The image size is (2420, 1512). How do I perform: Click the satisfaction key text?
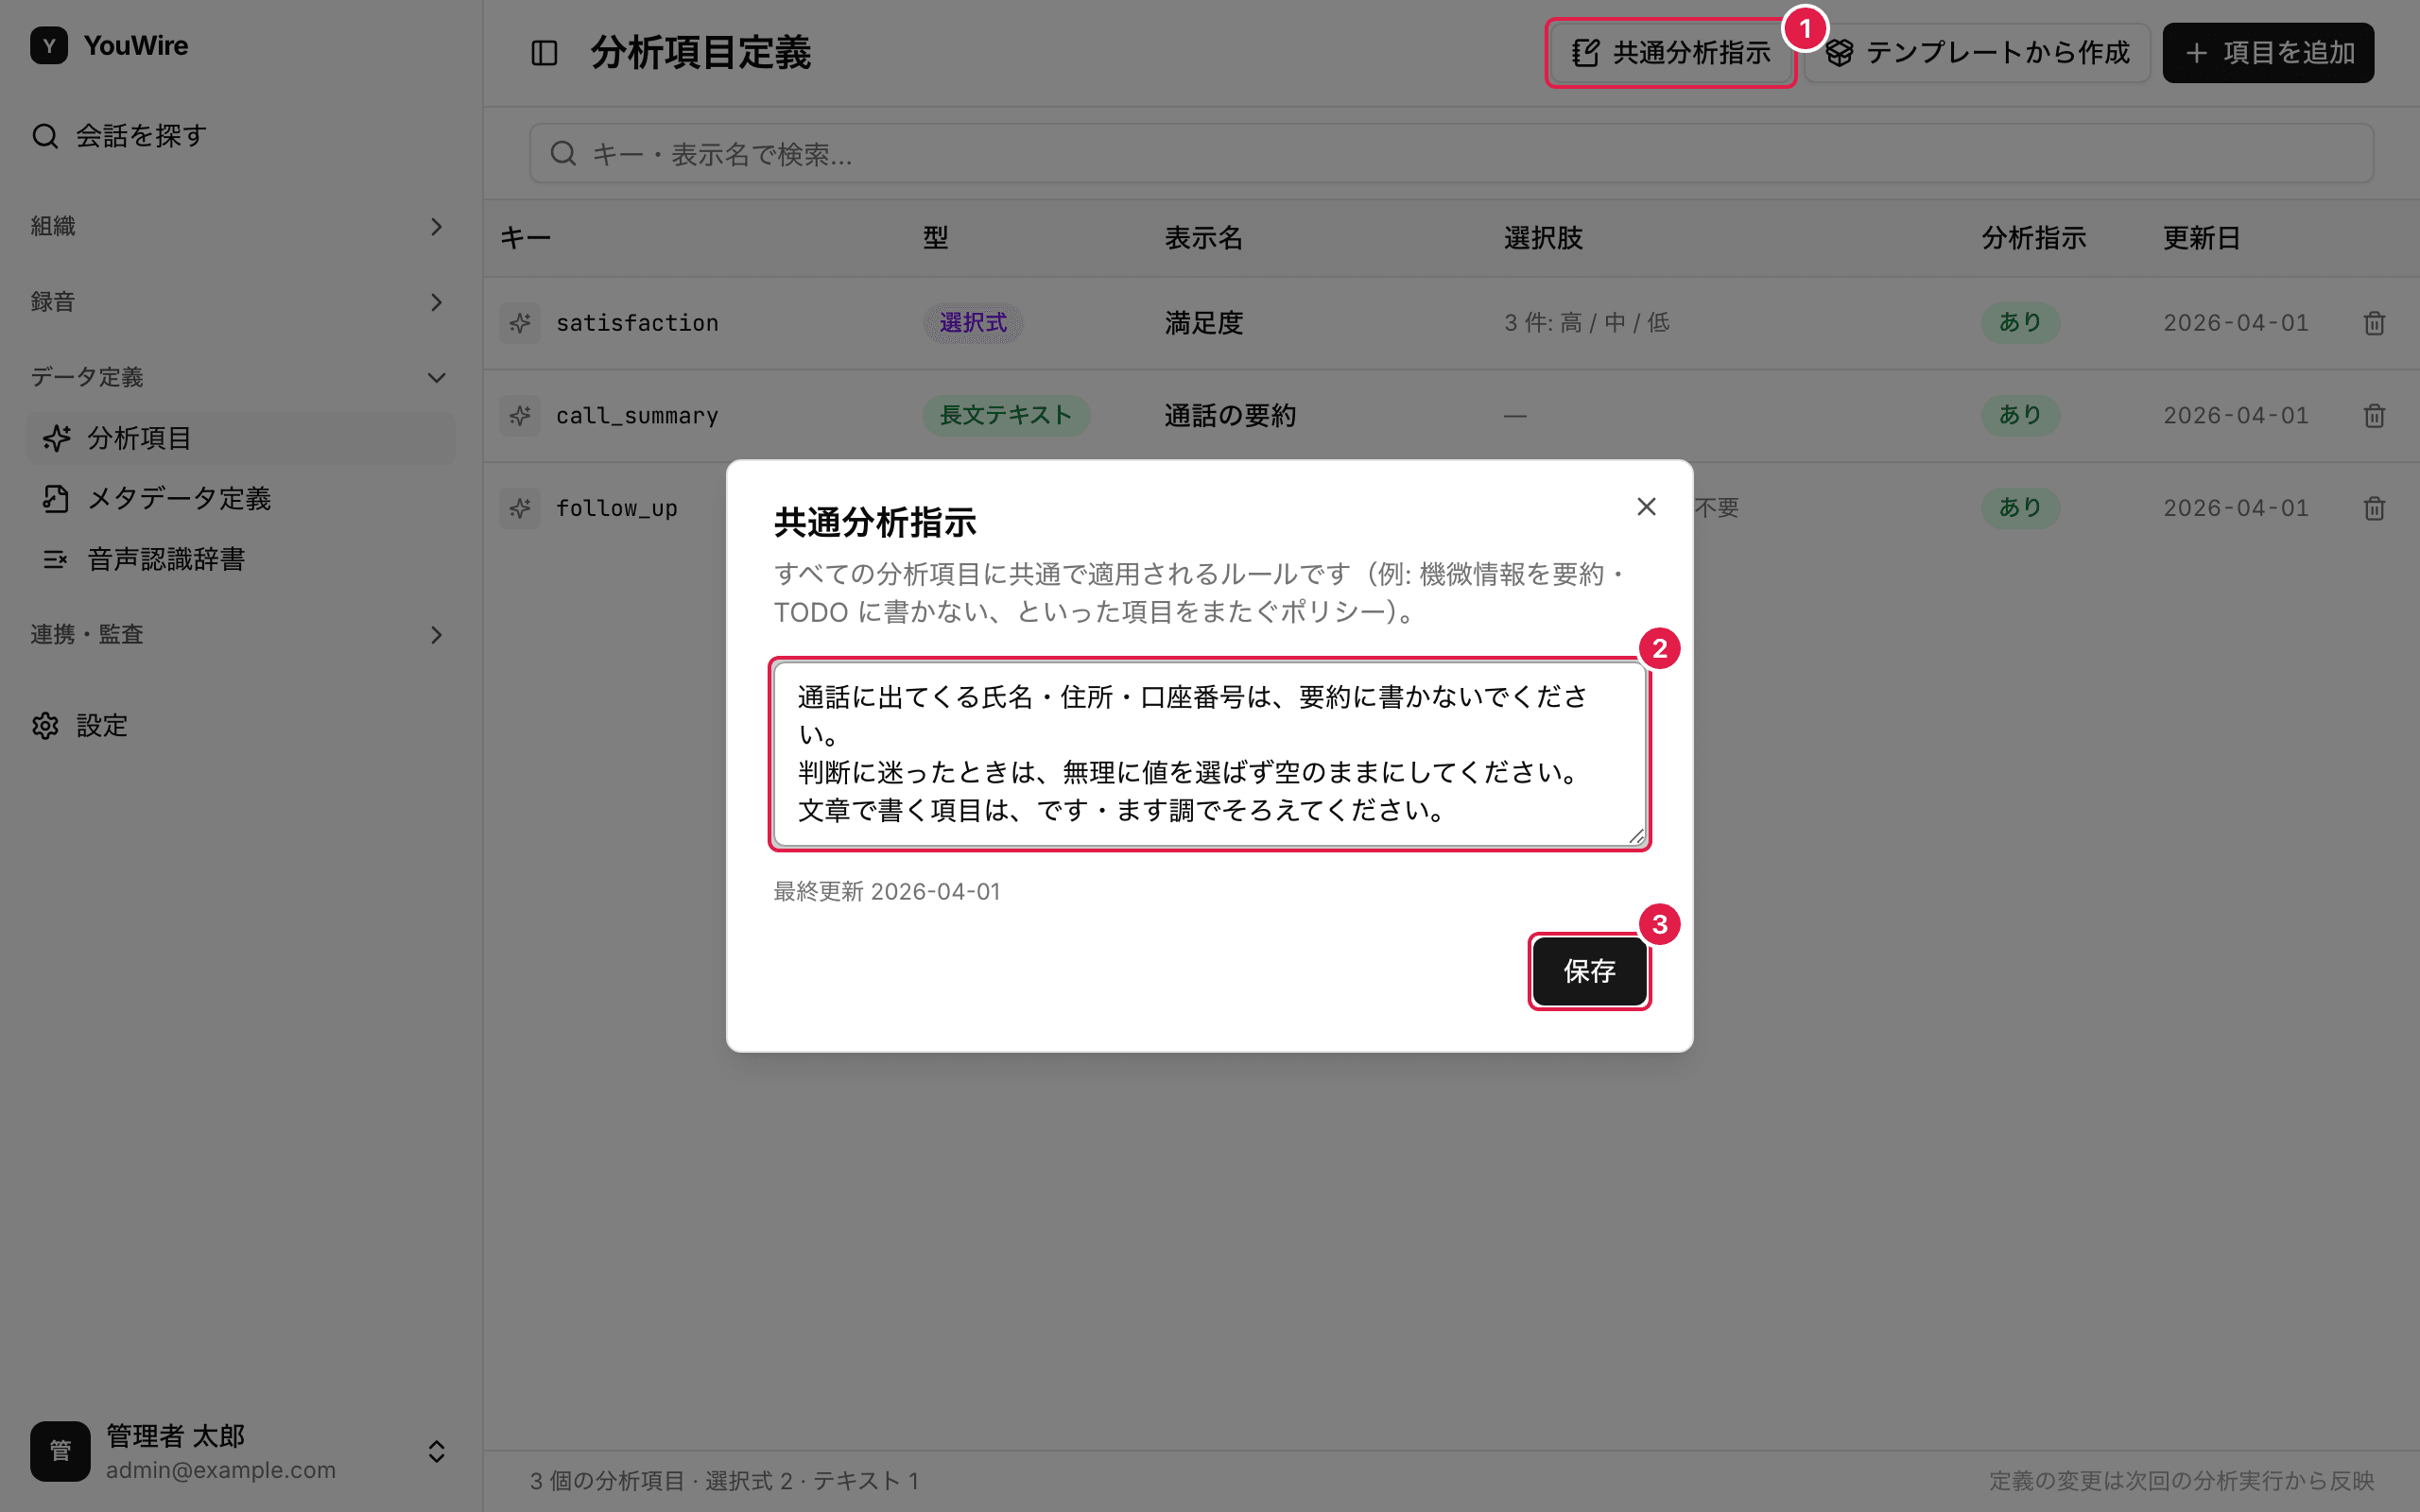(x=637, y=323)
